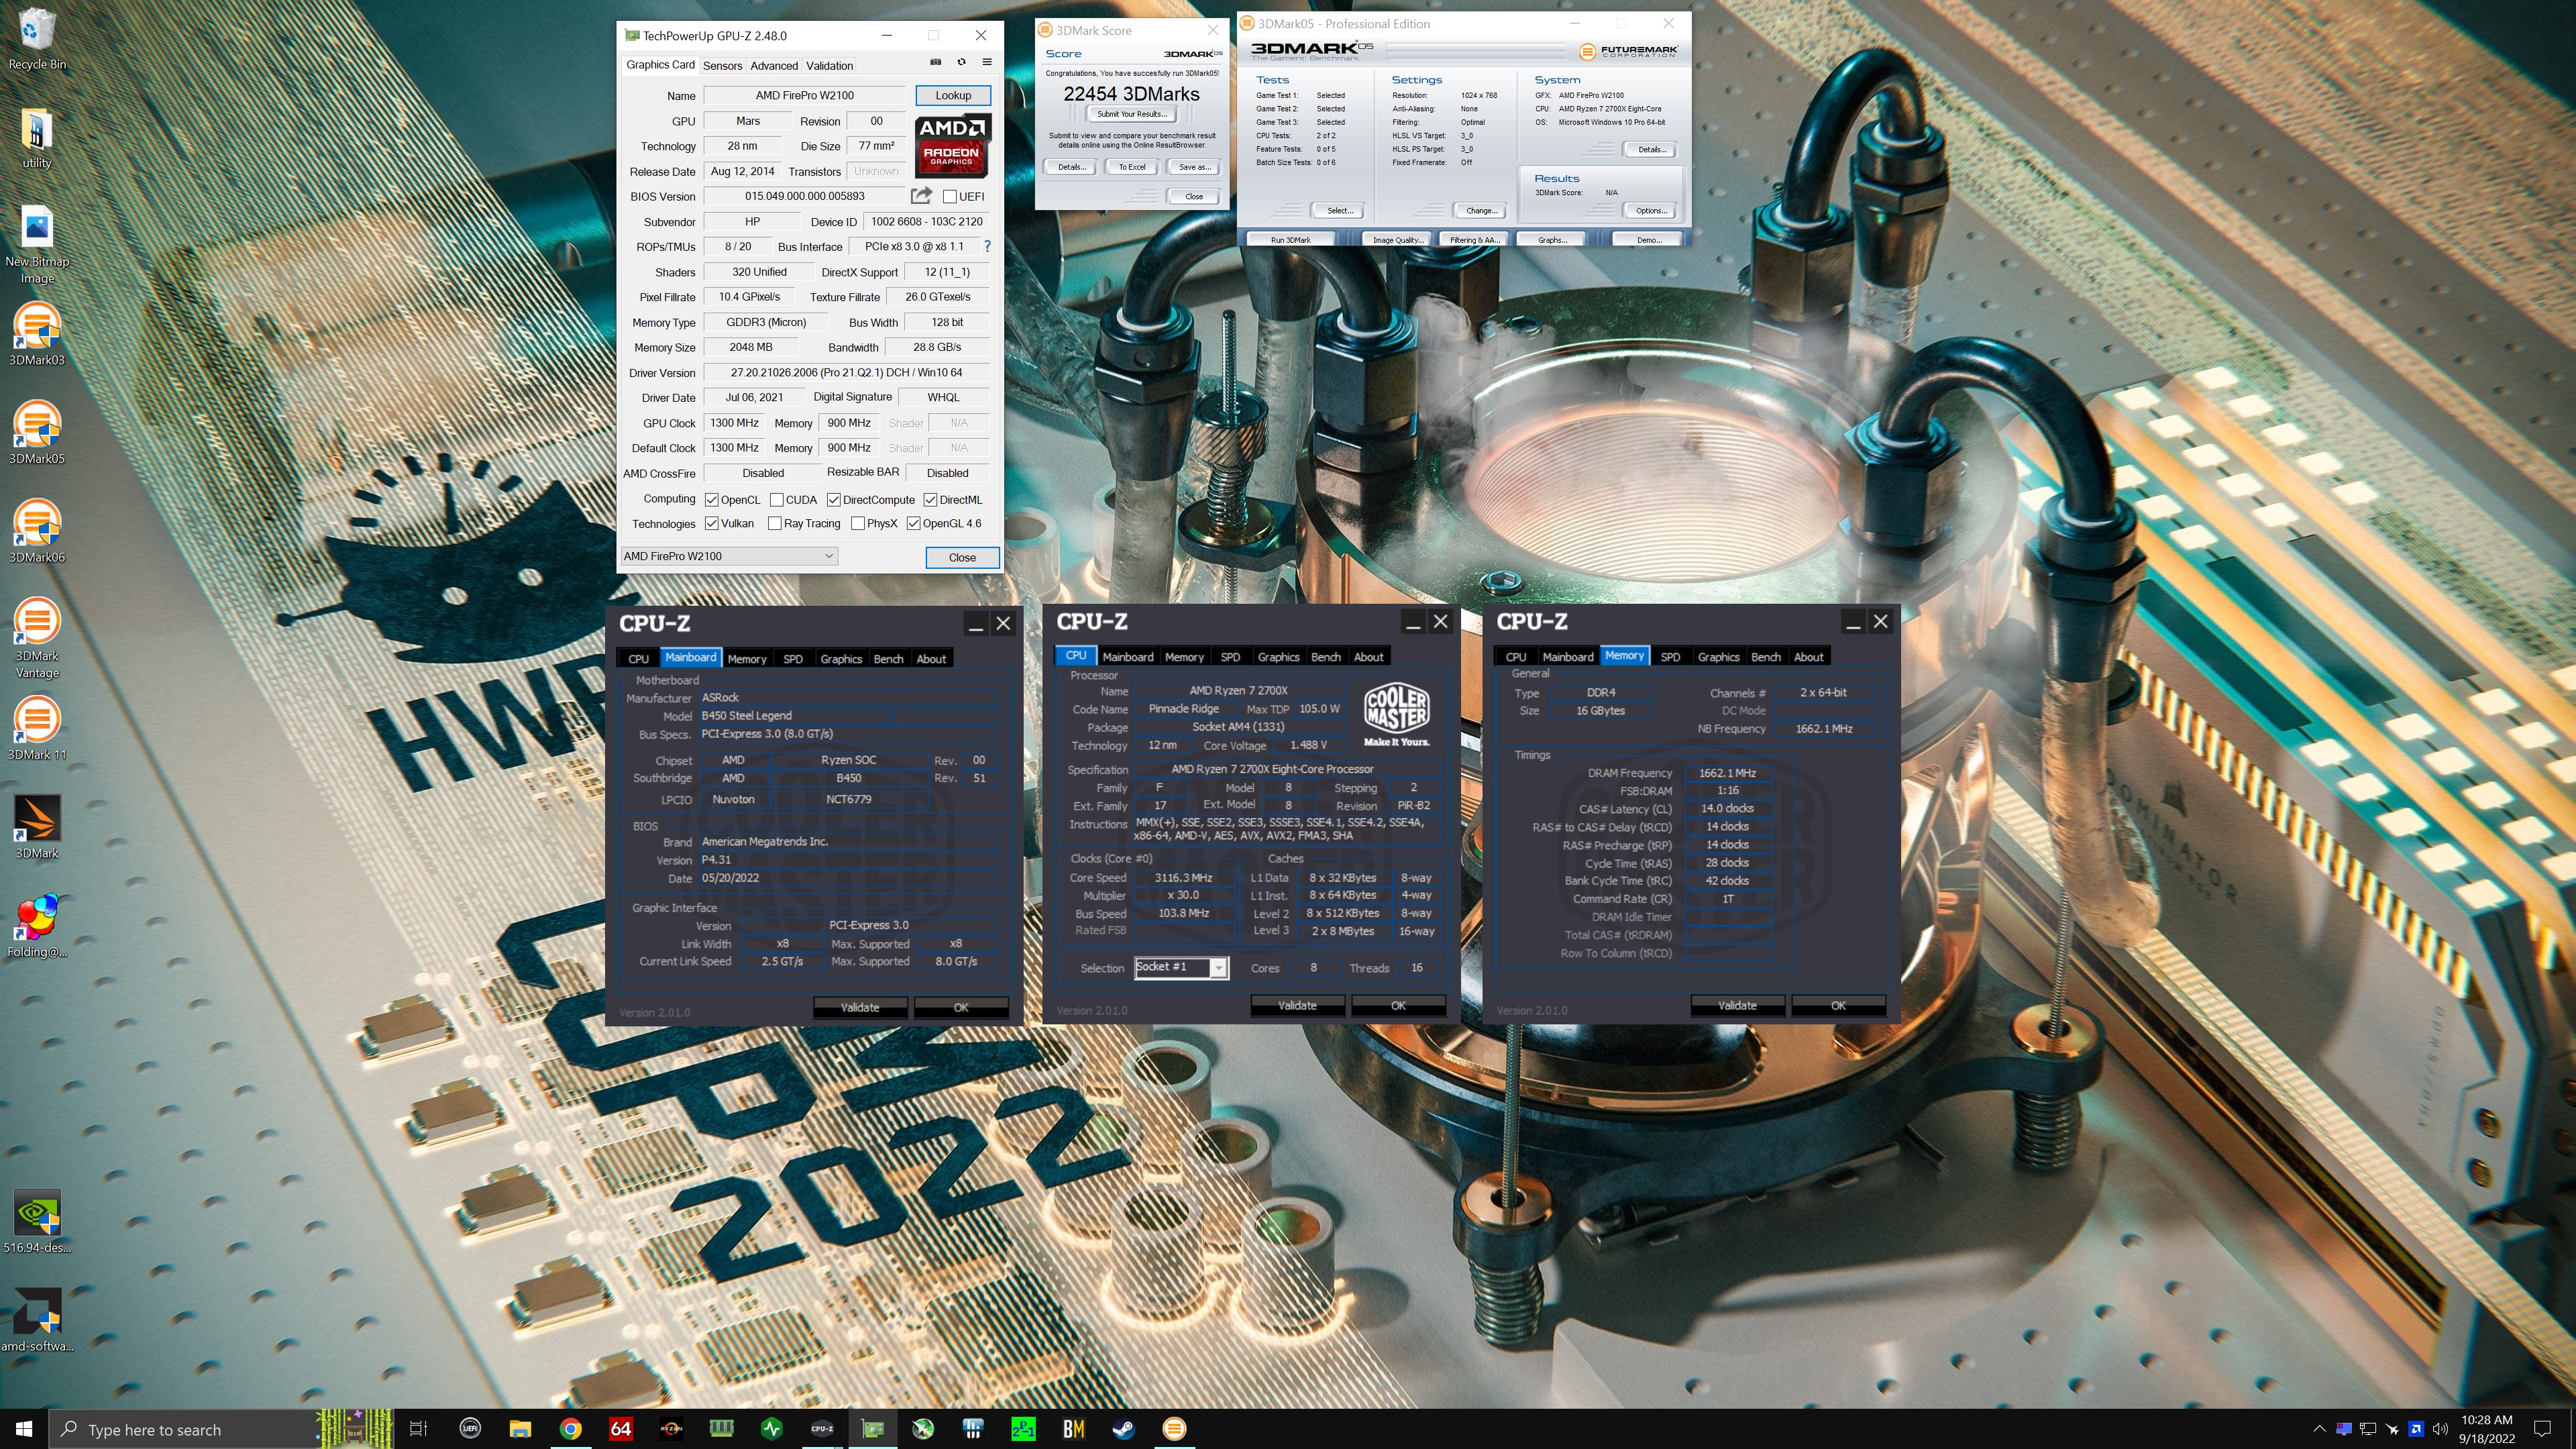
Task: Click the GPU-Z screenshot camera icon
Action: coord(935,62)
